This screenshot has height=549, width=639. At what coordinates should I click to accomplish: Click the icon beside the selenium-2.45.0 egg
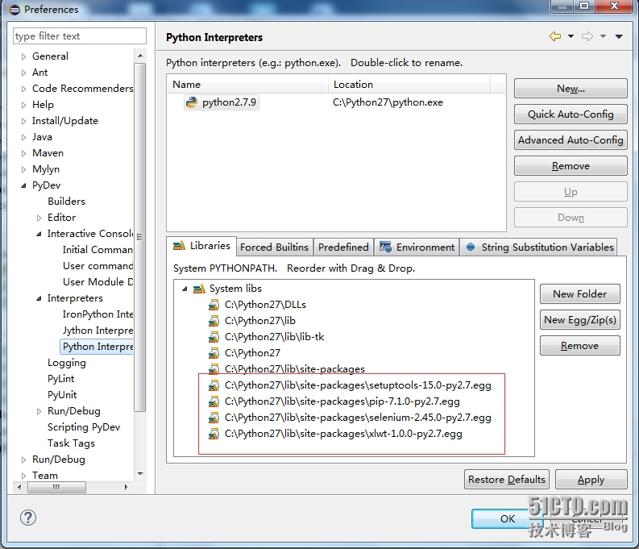[x=214, y=418]
